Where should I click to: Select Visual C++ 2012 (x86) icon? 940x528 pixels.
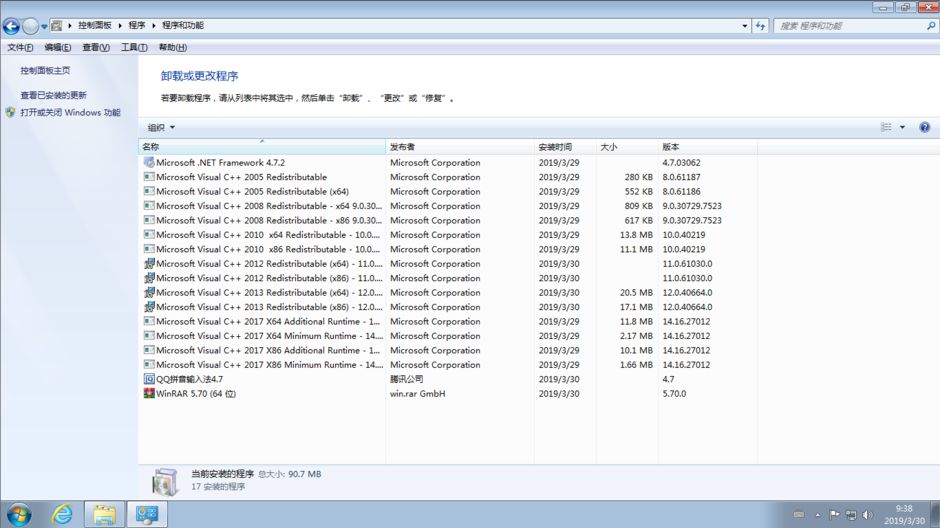tap(149, 277)
